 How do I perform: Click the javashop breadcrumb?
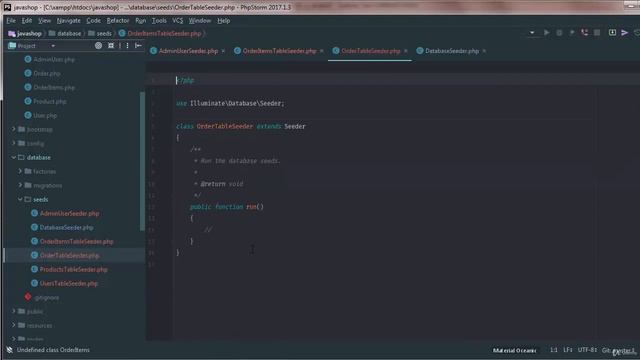[25, 33]
